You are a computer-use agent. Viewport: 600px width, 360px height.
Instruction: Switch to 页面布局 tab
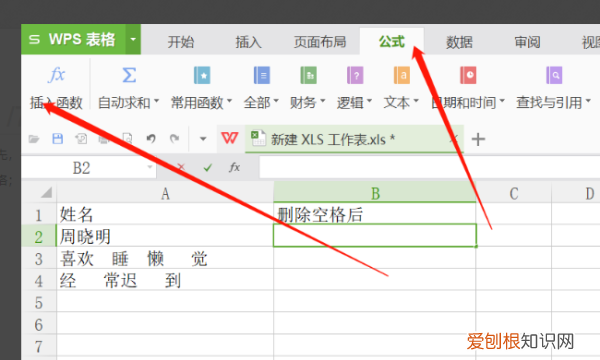320,42
